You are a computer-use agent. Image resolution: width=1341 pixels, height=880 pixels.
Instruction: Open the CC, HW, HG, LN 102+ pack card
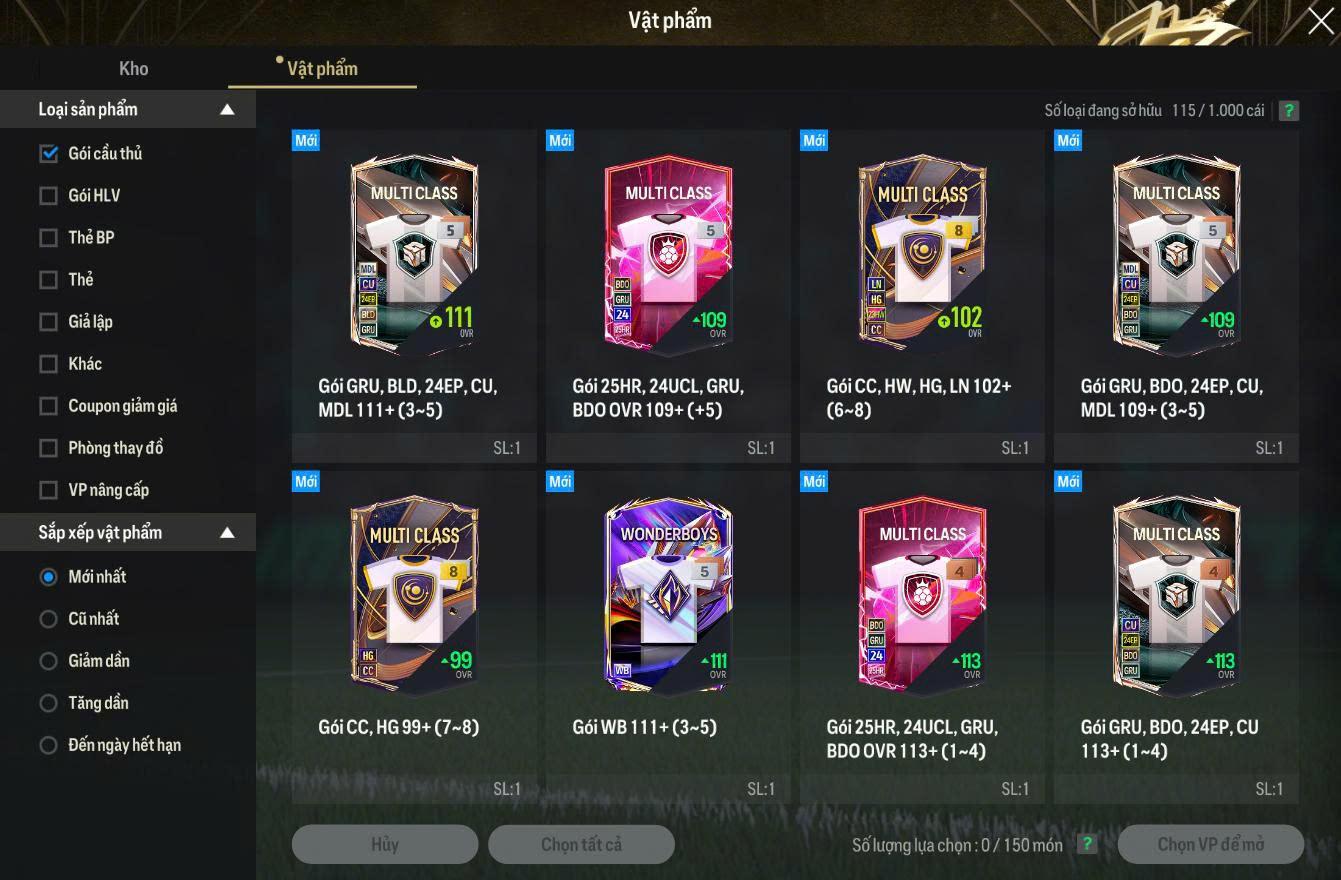(922, 295)
